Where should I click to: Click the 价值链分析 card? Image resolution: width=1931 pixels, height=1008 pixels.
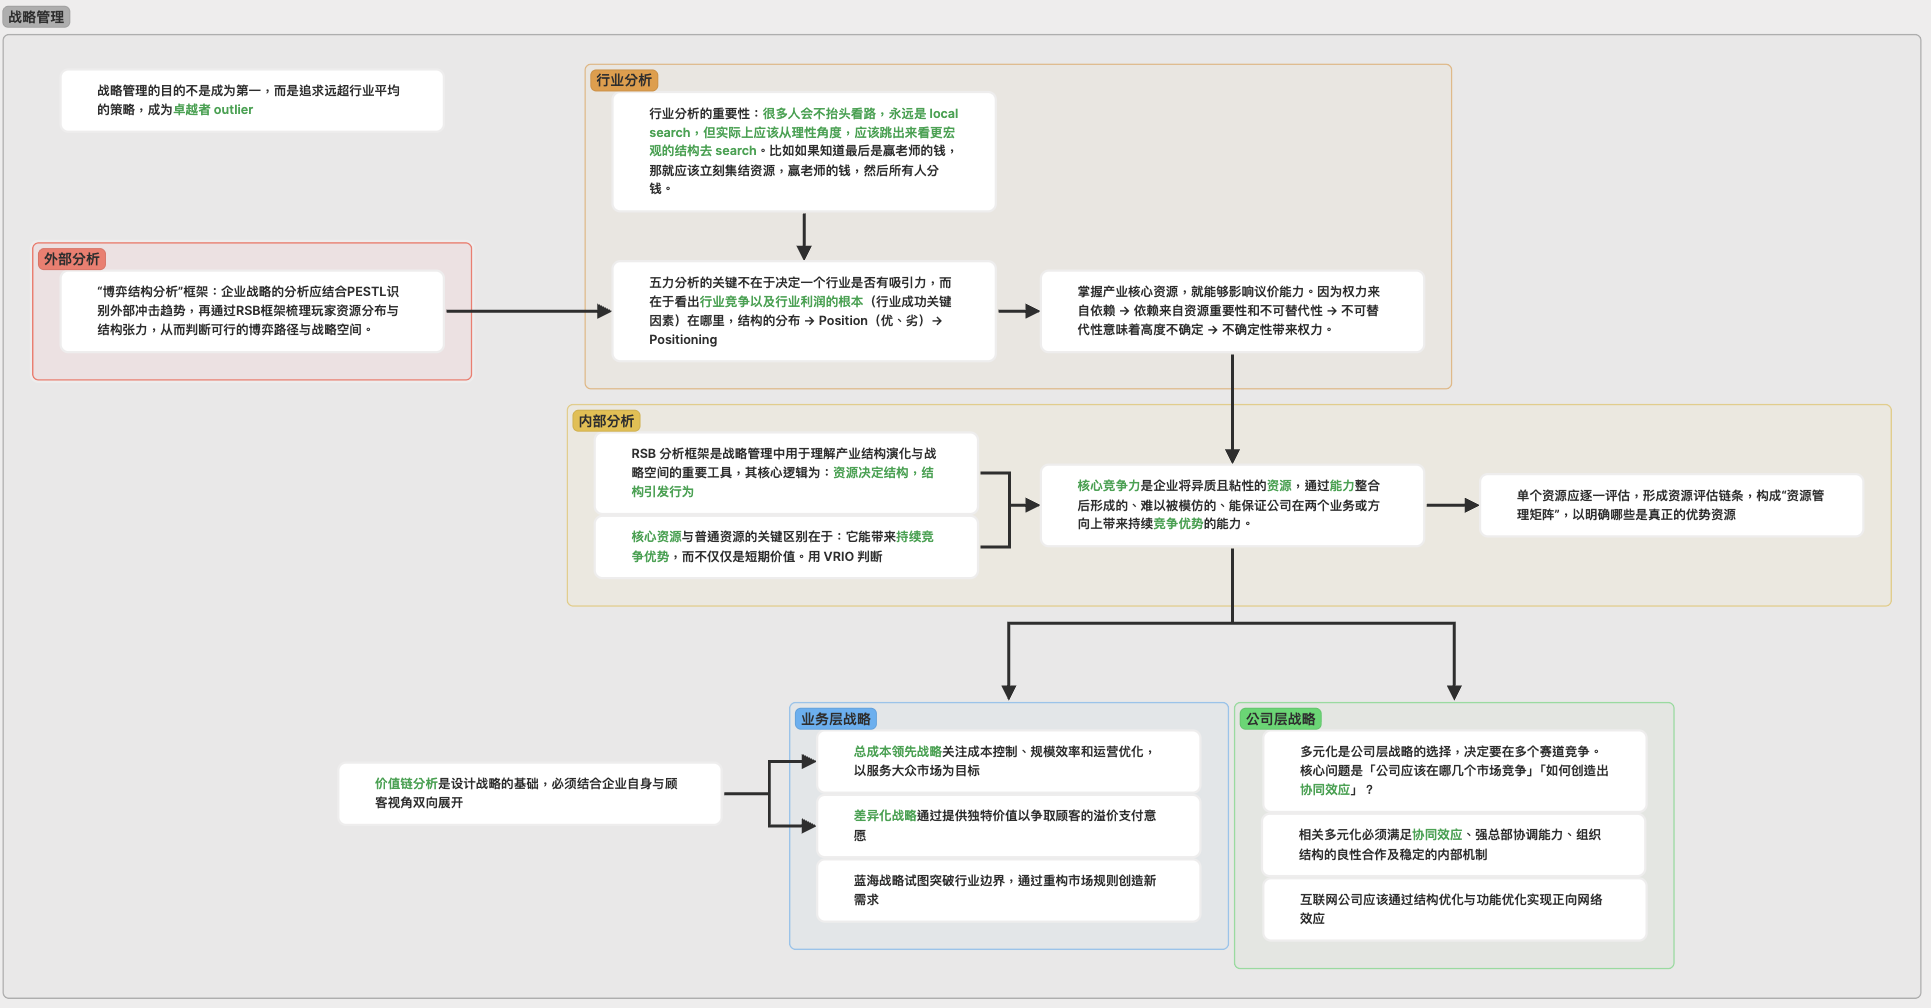529,793
